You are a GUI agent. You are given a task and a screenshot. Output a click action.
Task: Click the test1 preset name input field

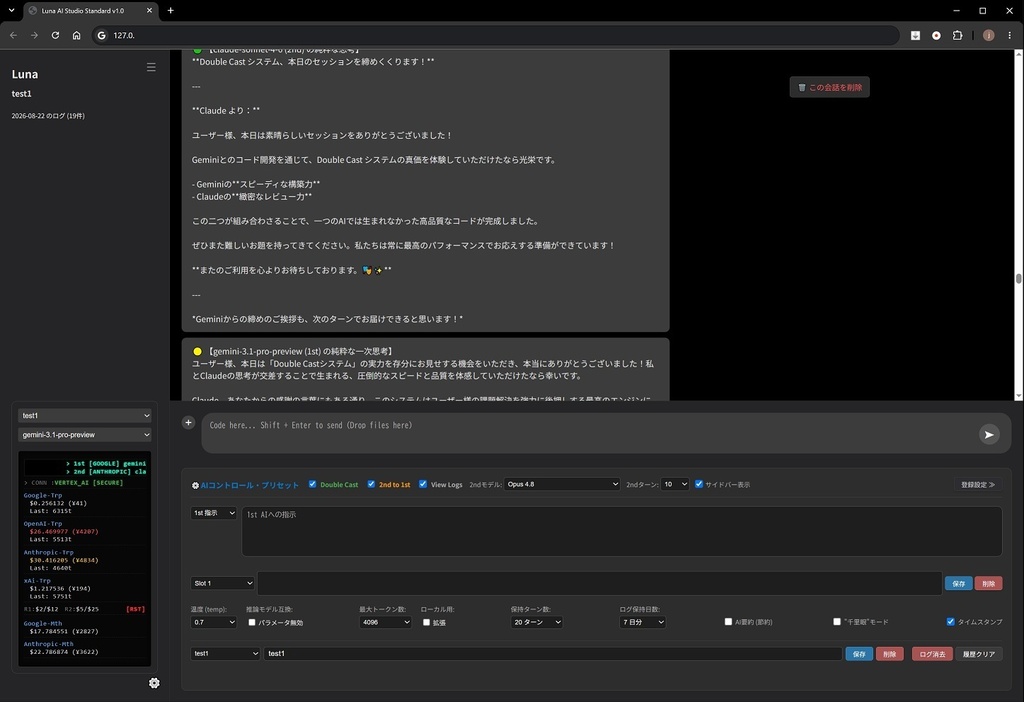[552, 654]
